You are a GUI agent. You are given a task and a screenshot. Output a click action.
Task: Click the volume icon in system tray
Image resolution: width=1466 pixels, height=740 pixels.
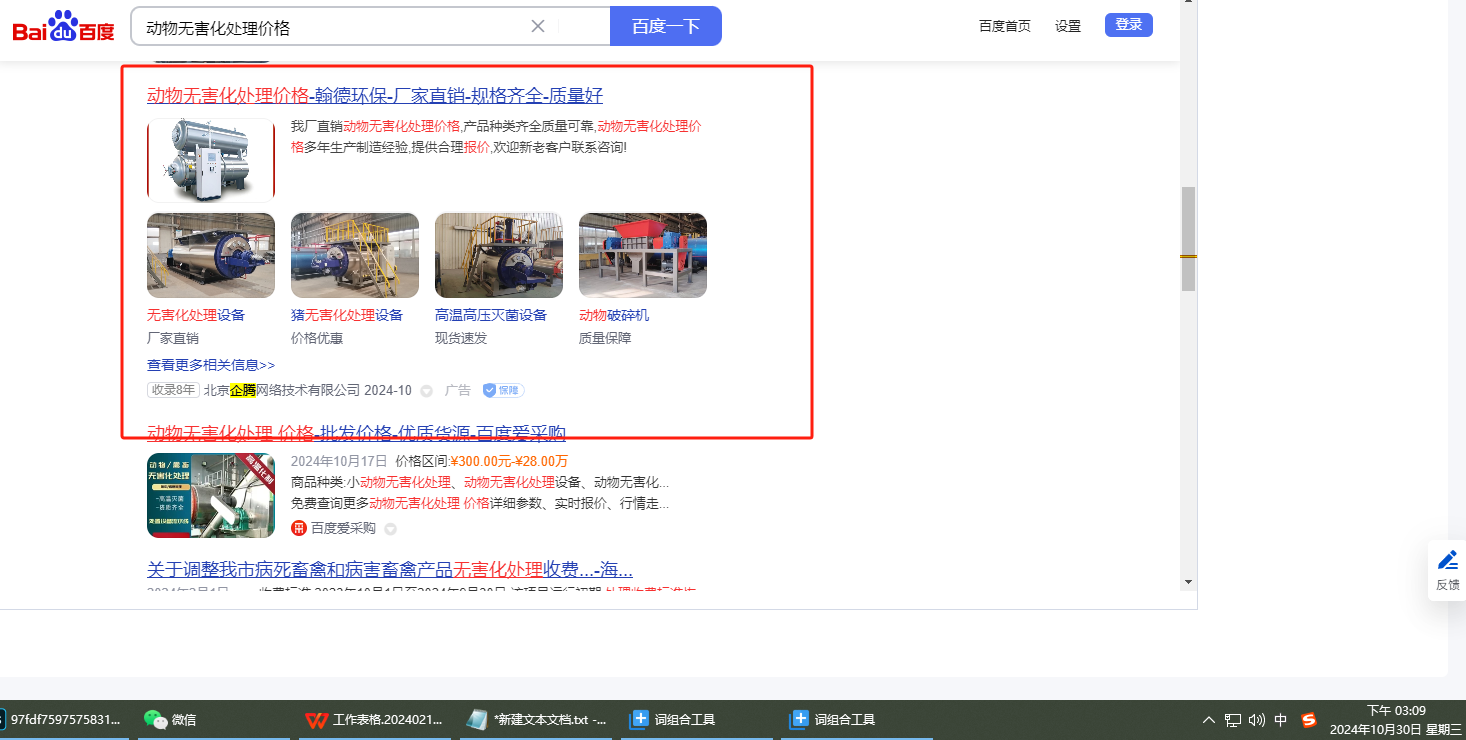pos(1257,719)
